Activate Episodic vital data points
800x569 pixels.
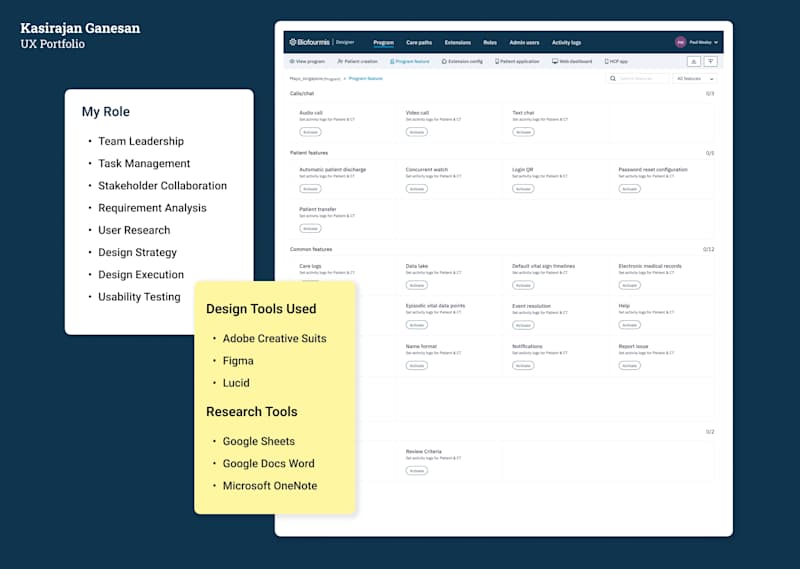tap(417, 325)
